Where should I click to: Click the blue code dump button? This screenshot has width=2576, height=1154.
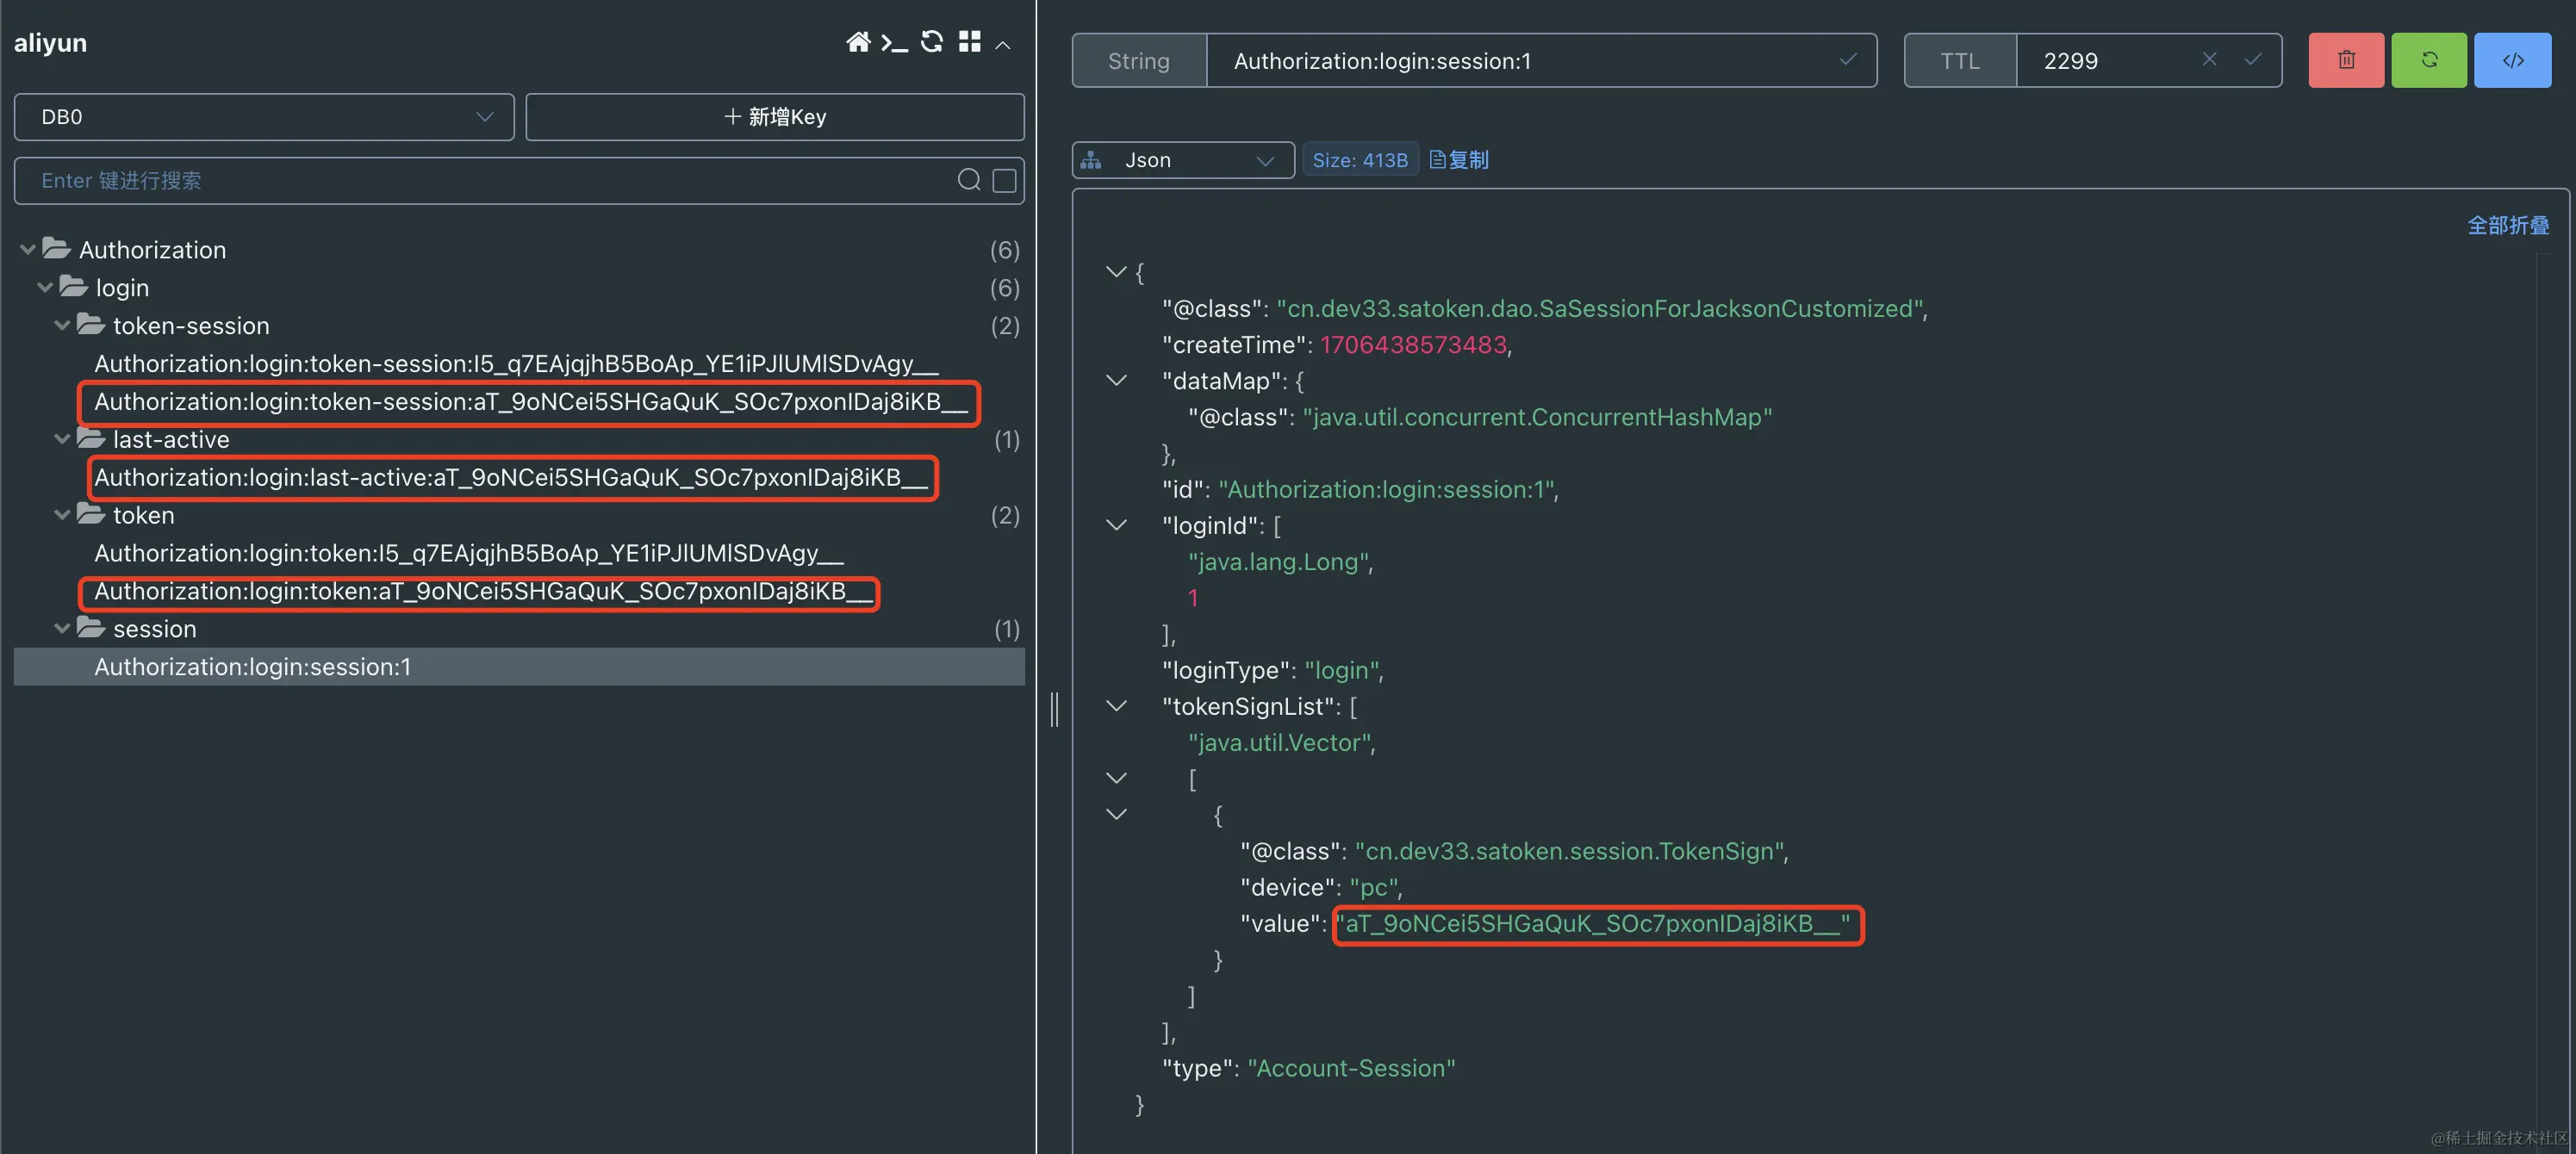pos(2512,61)
